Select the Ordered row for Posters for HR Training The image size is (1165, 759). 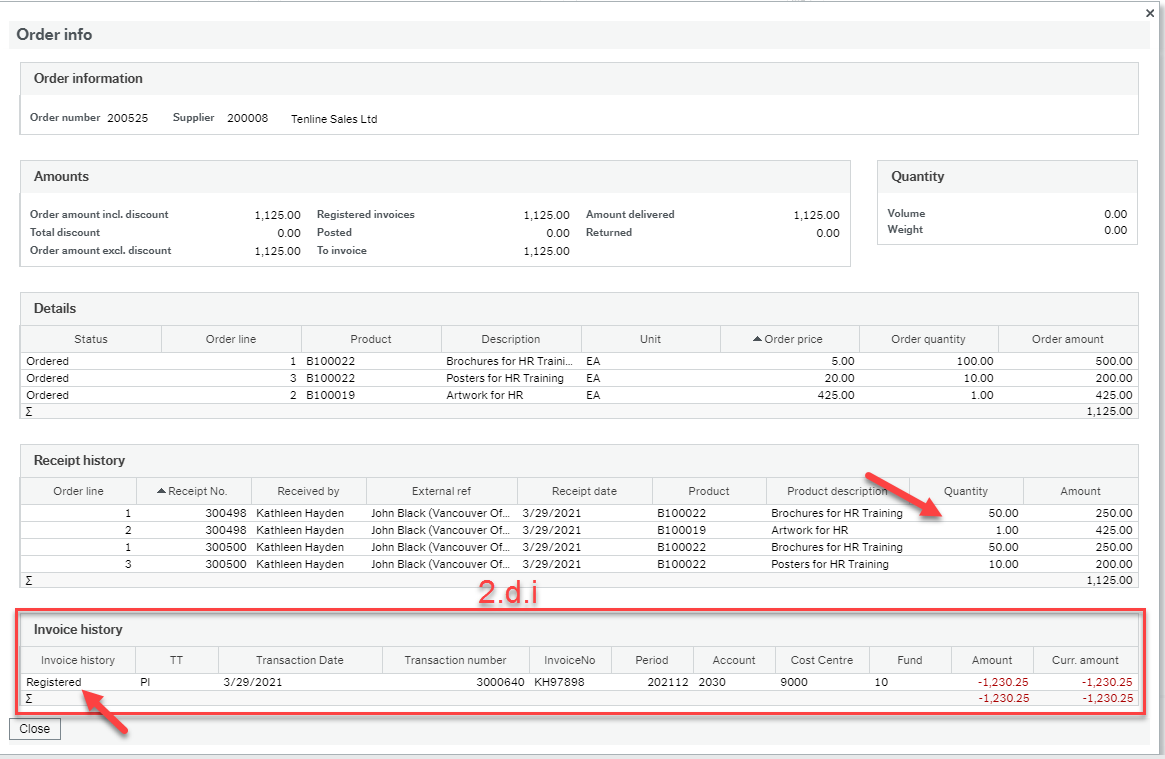[400, 378]
